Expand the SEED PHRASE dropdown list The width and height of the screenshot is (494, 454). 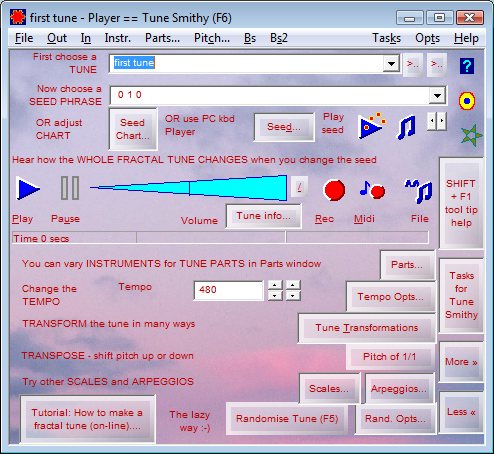437,96
